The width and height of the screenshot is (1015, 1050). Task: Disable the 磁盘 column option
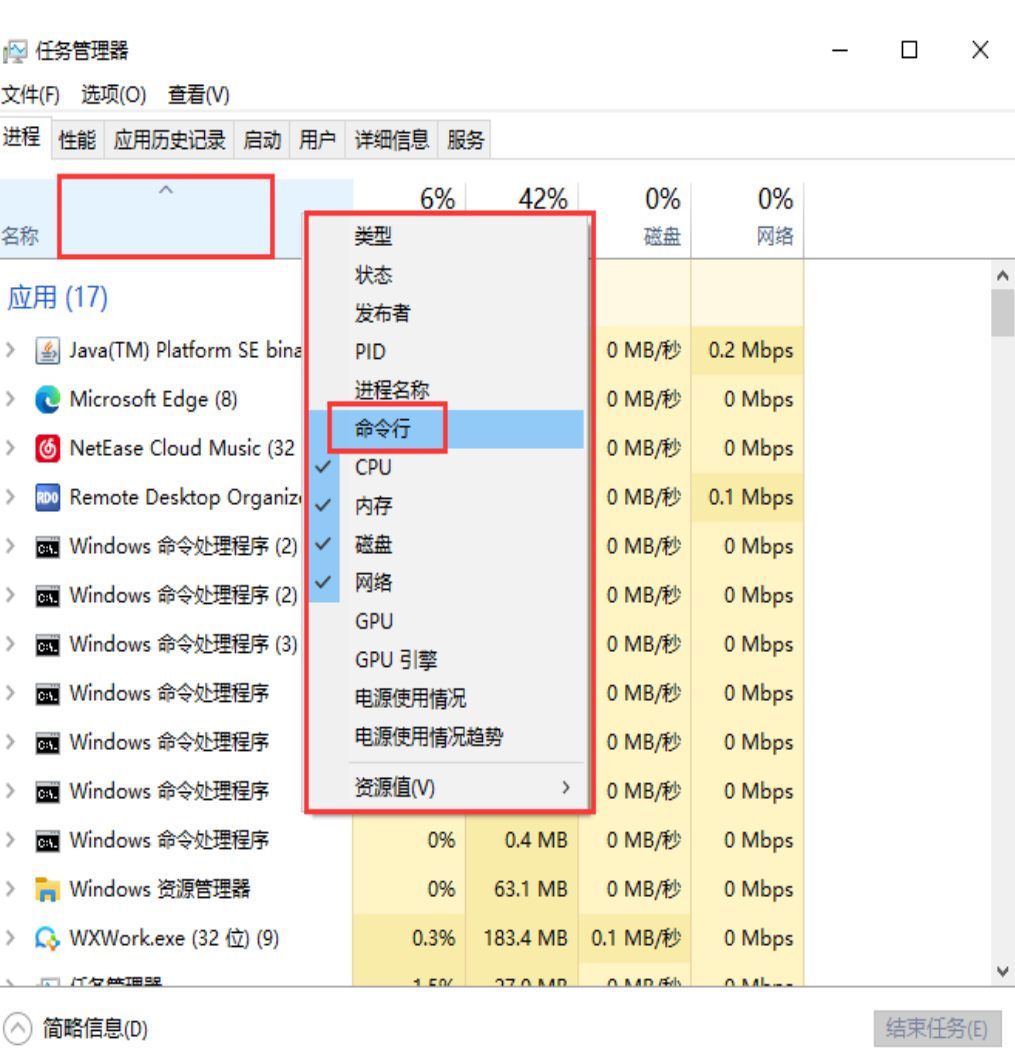click(374, 545)
